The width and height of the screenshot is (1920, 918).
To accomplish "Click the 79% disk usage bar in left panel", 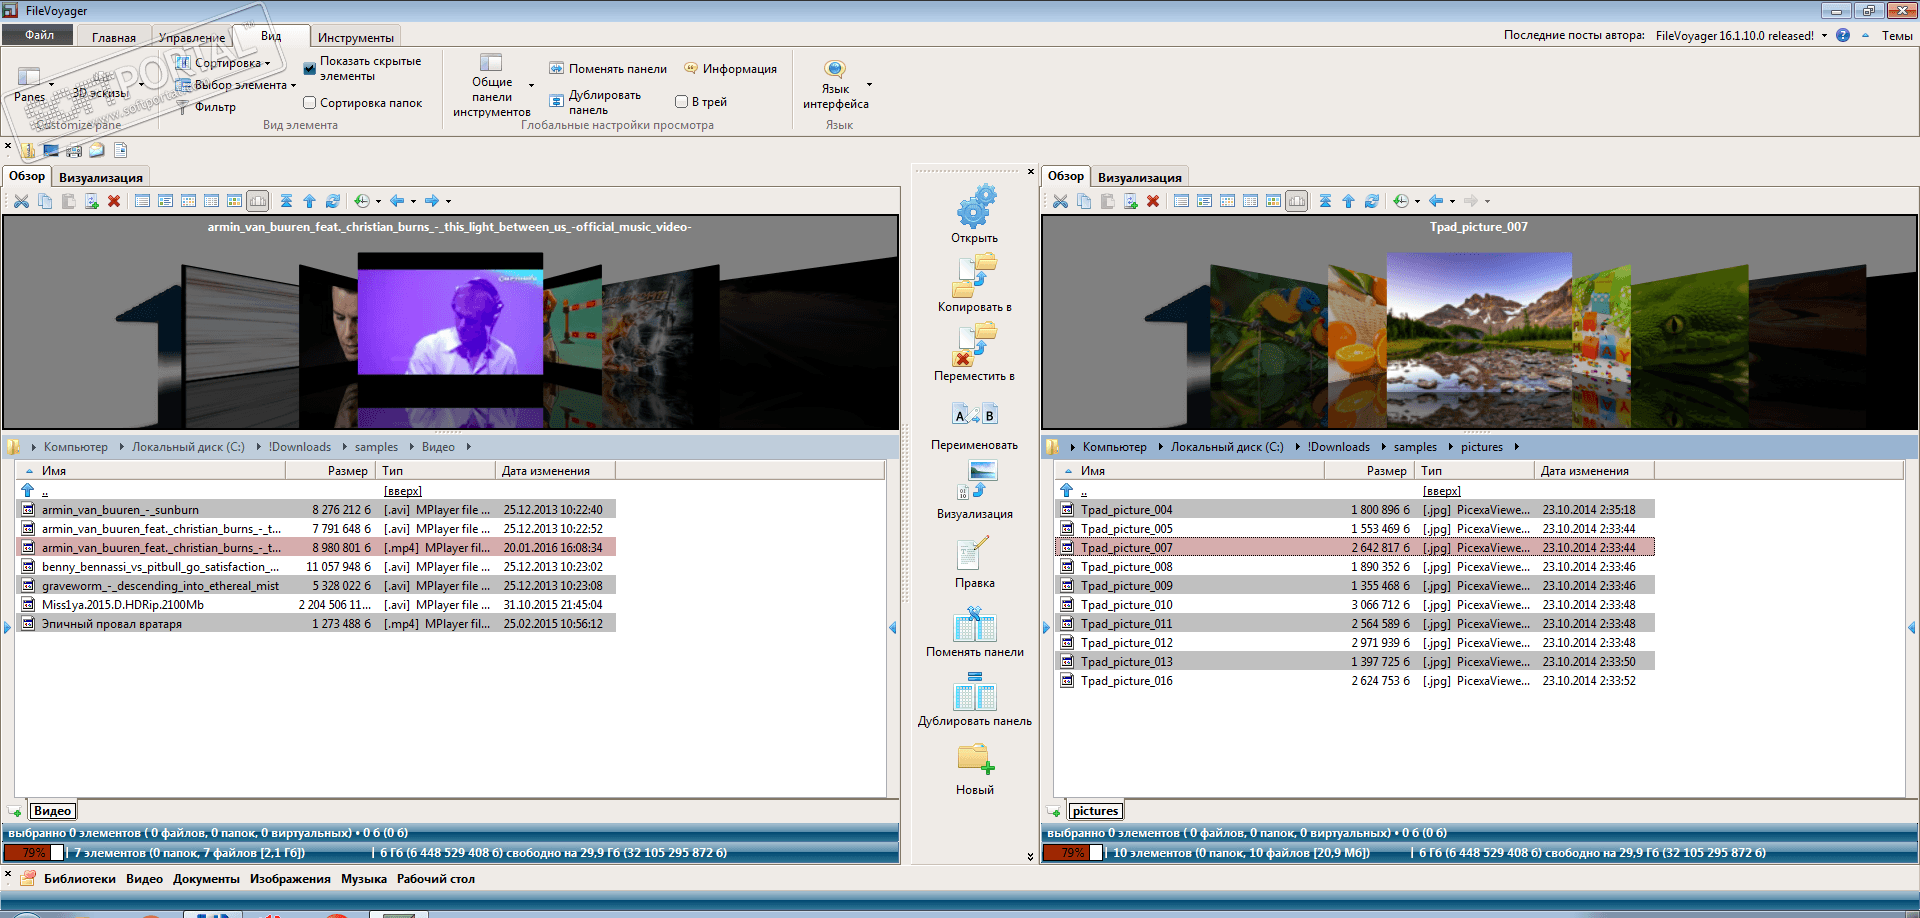I will 34,853.
